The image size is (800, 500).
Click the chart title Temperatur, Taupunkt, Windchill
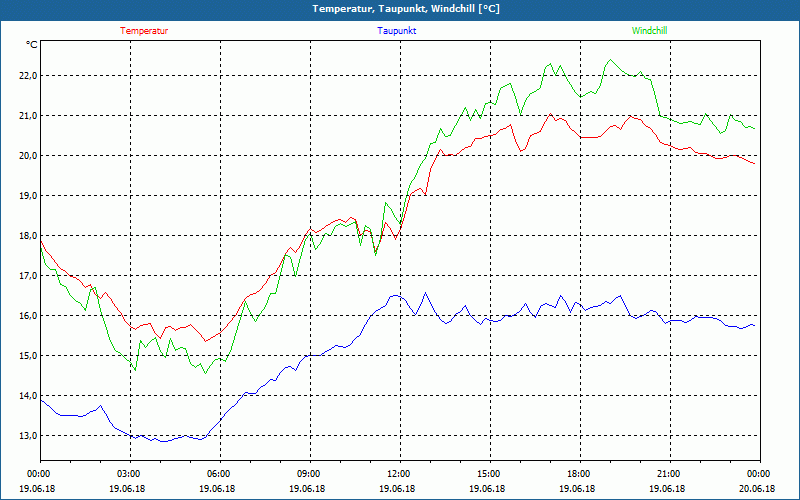pos(406,9)
